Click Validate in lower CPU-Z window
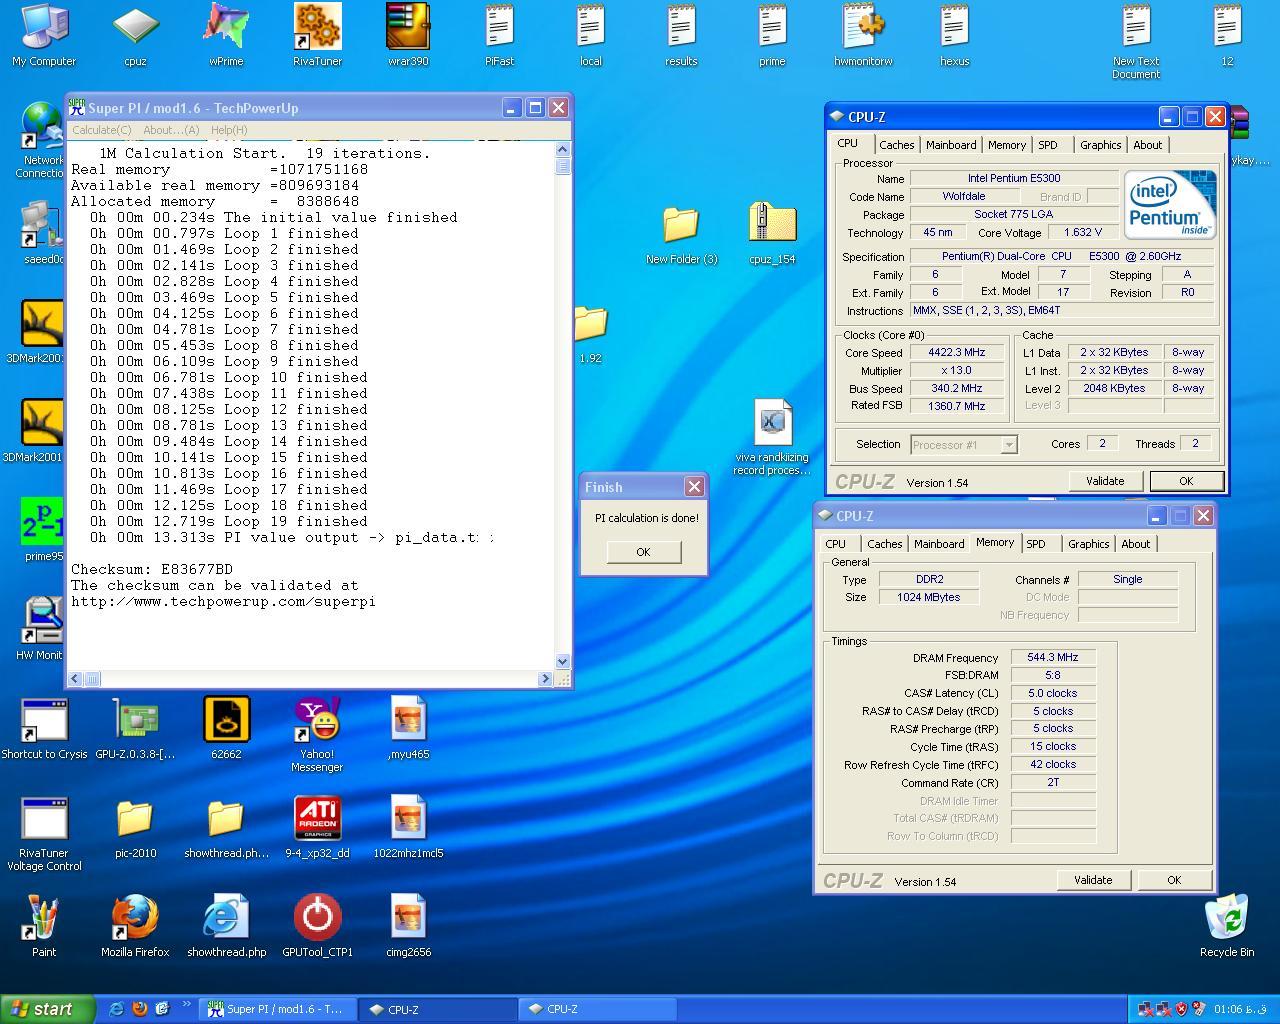Screen dimensions: 1280x1024 tap(1093, 880)
